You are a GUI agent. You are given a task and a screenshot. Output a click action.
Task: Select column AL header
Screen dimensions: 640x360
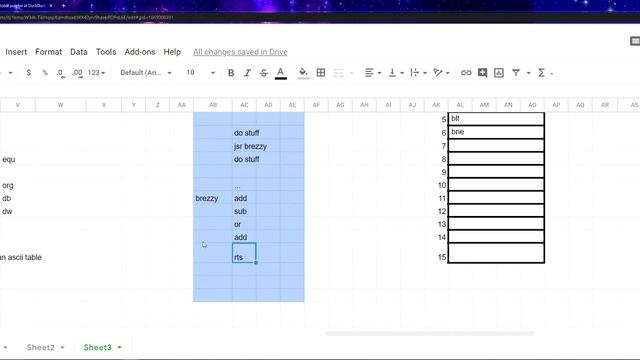click(x=460, y=105)
